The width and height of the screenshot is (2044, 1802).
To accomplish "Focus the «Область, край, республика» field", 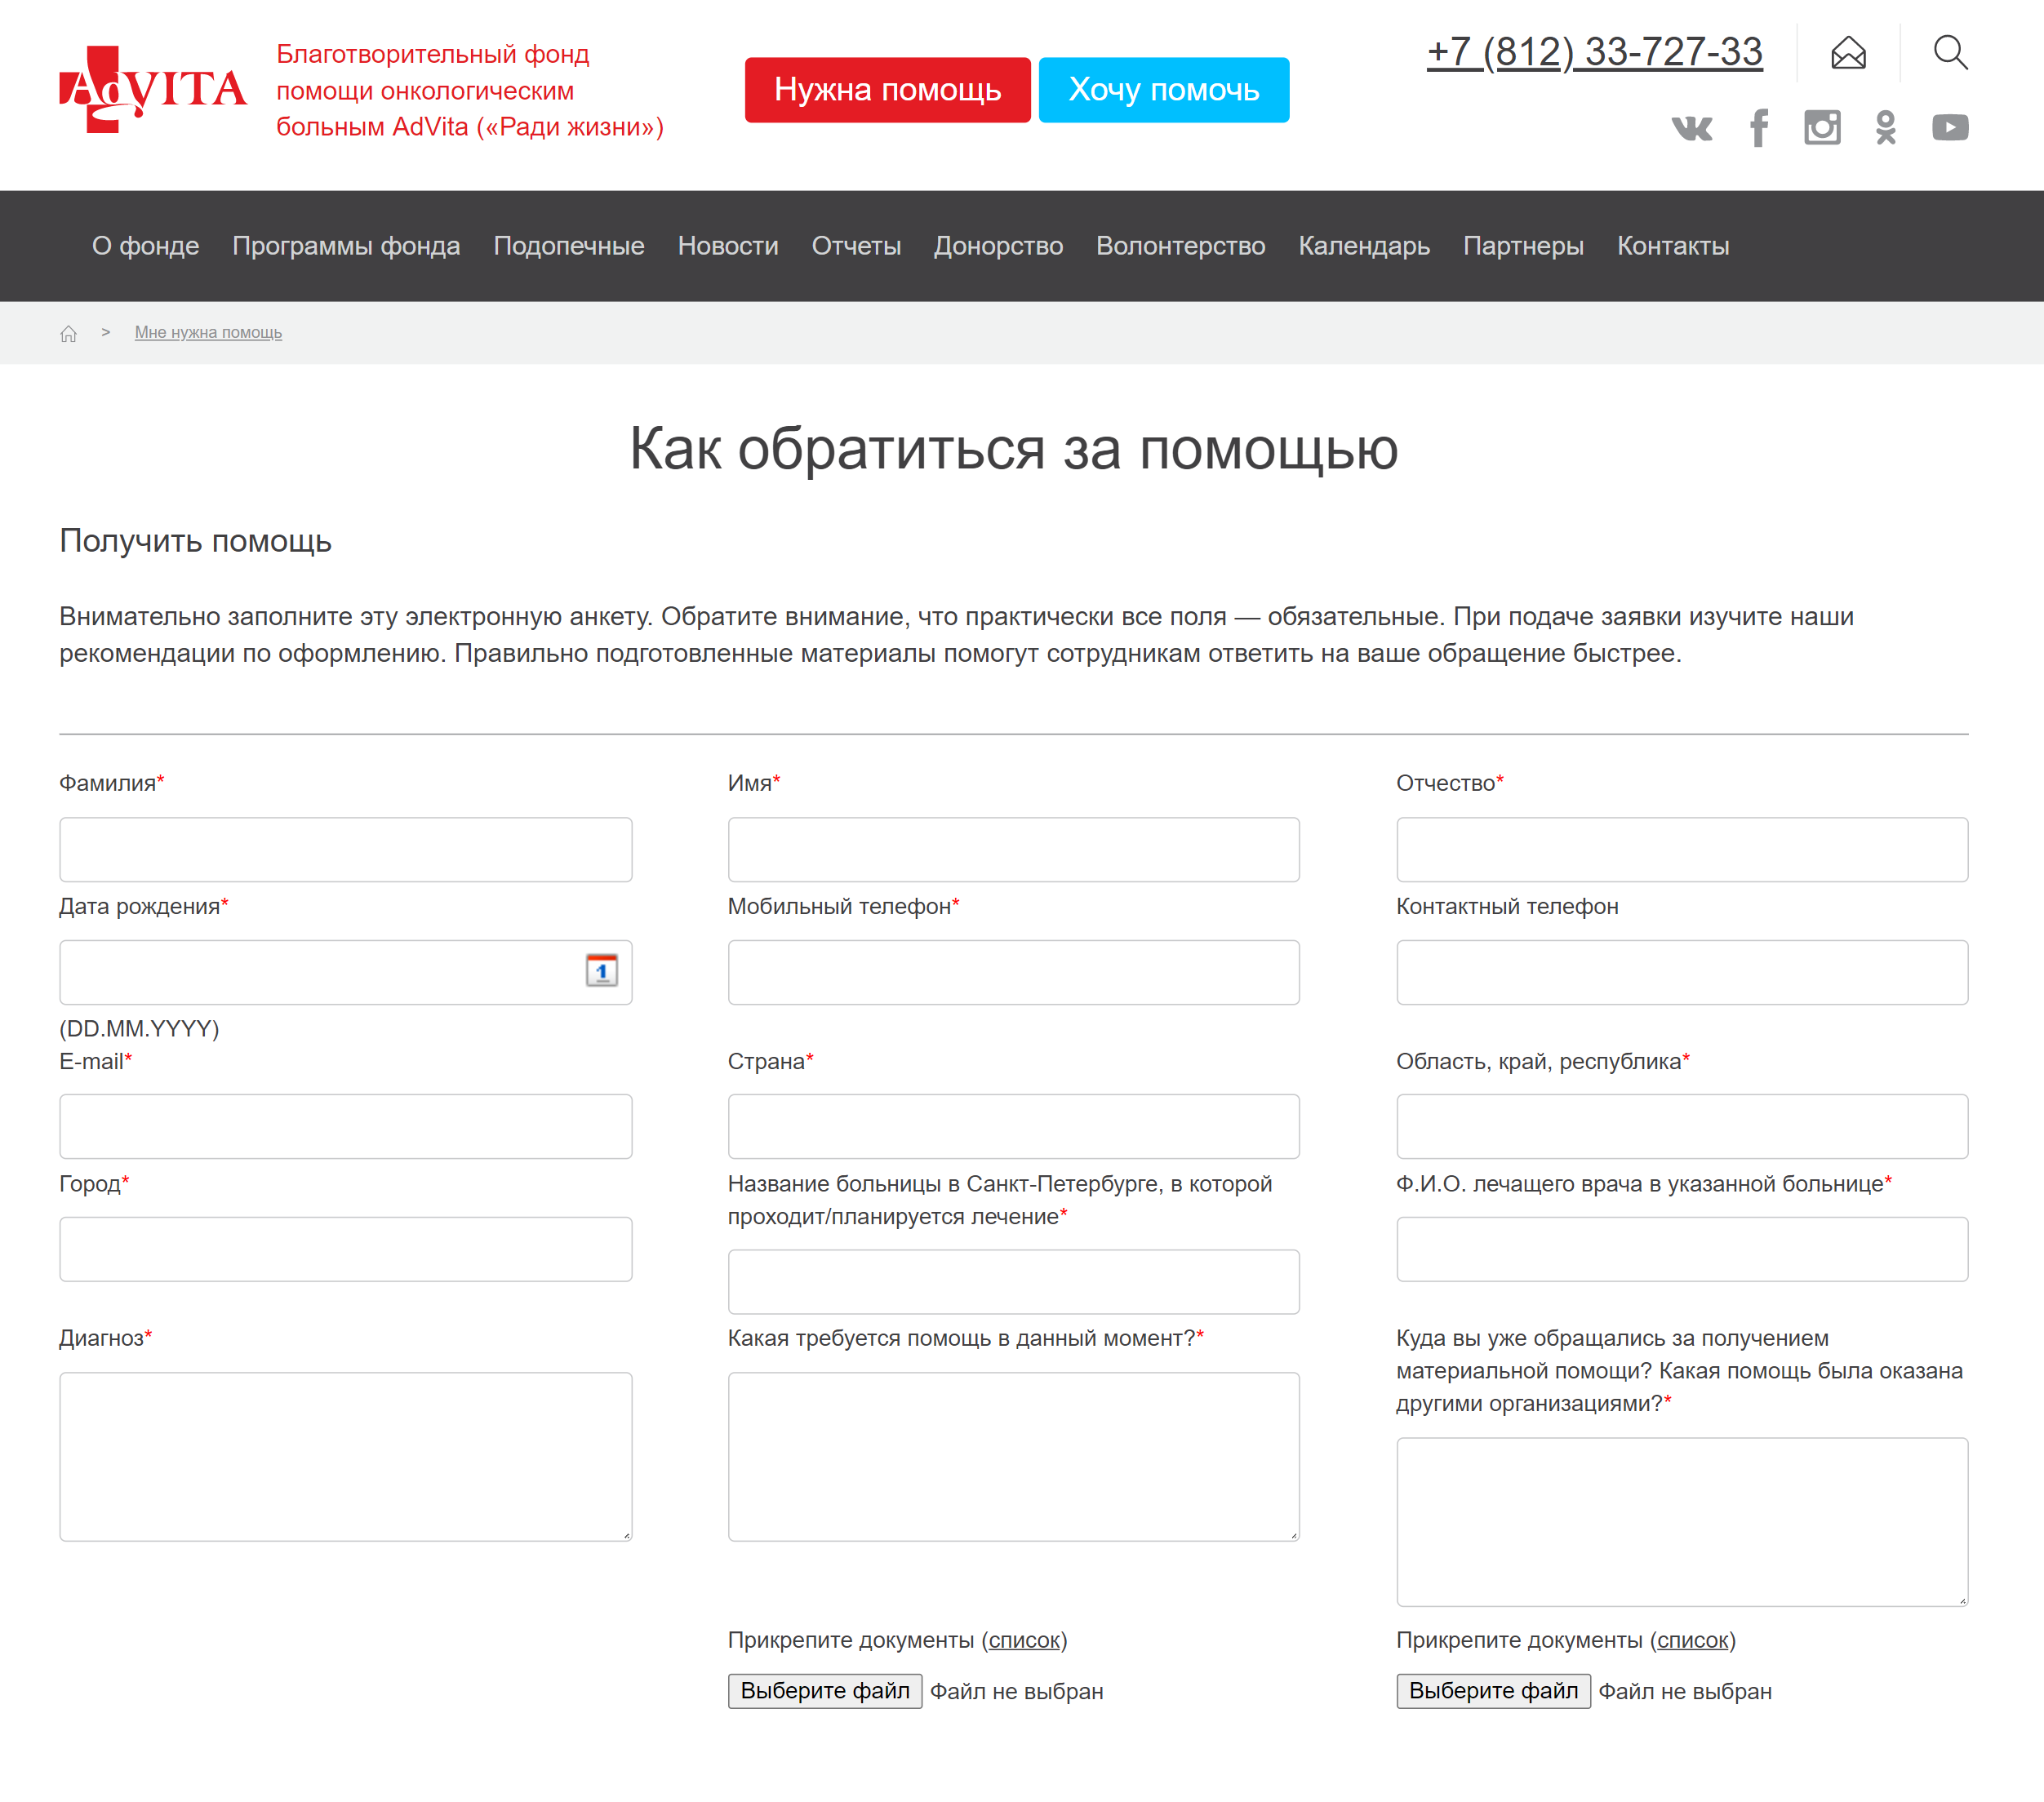I will (1682, 1127).
